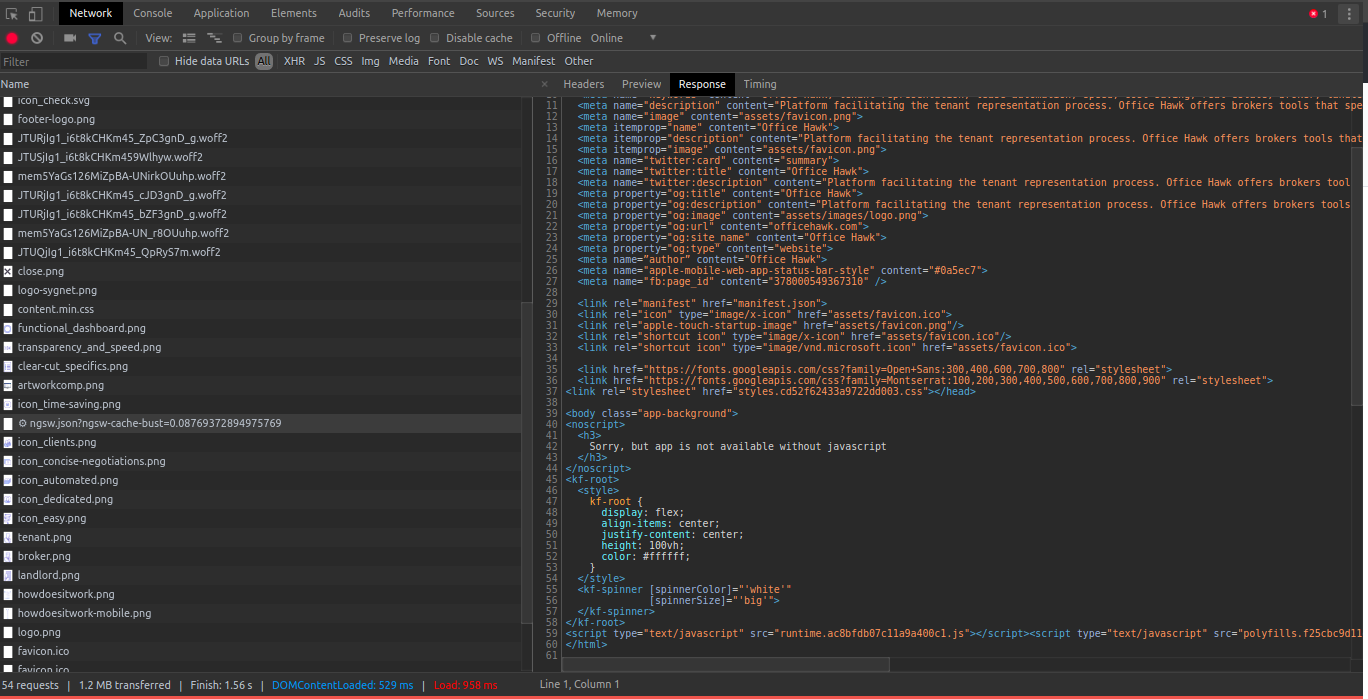Viewport: 1368px width, 699px height.
Task: Click DOMContentLoaded: 529 ms status text
Action: coord(342,685)
